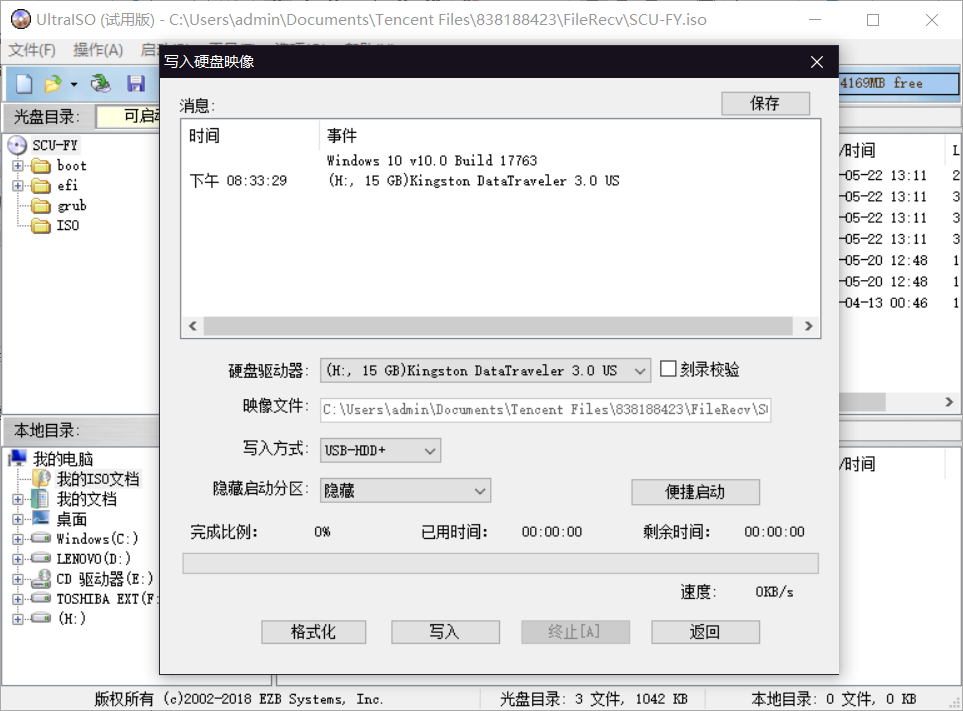The width and height of the screenshot is (963, 711).
Task: Click 保存 to save messages
Action: click(765, 103)
